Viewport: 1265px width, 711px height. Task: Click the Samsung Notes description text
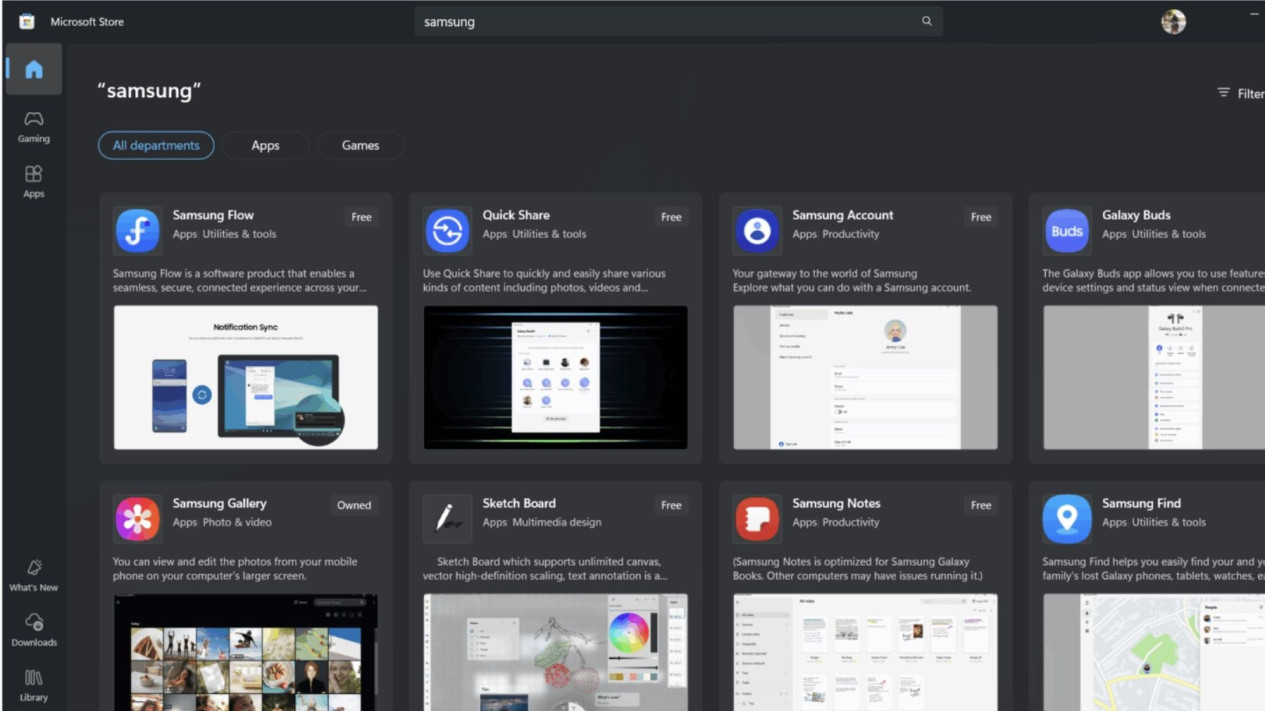pos(858,568)
